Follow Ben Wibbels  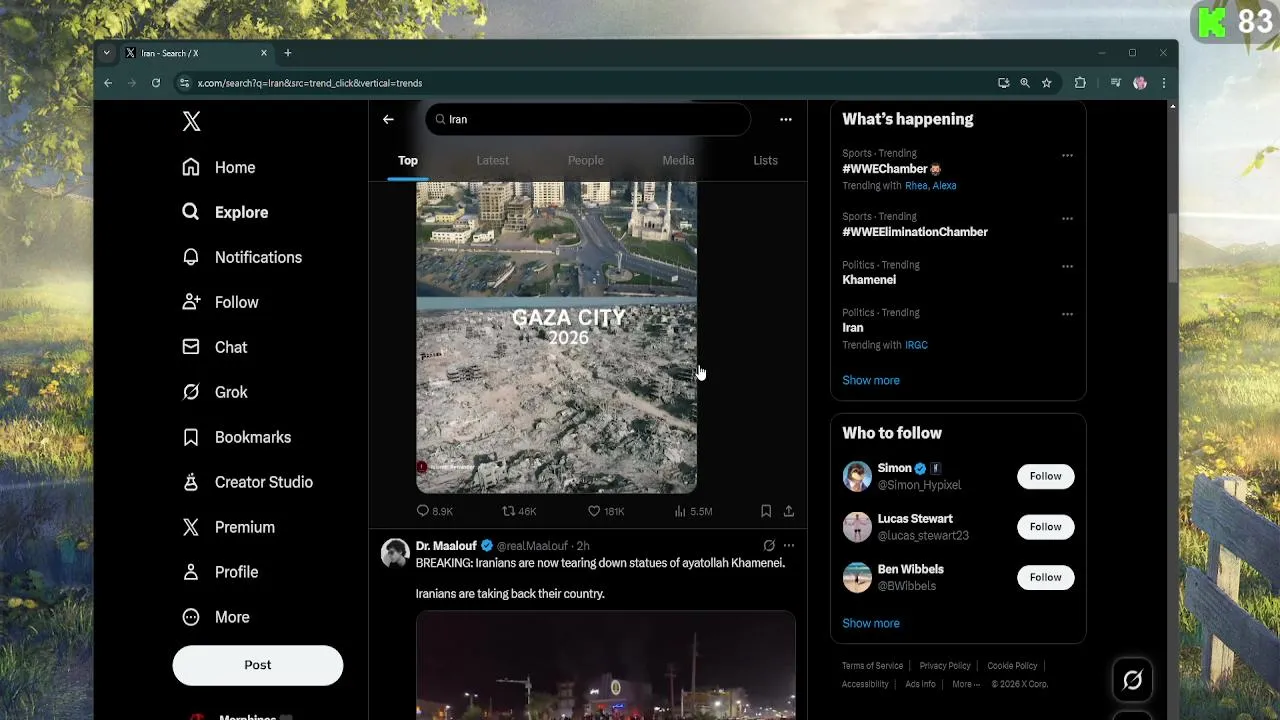(x=1046, y=577)
